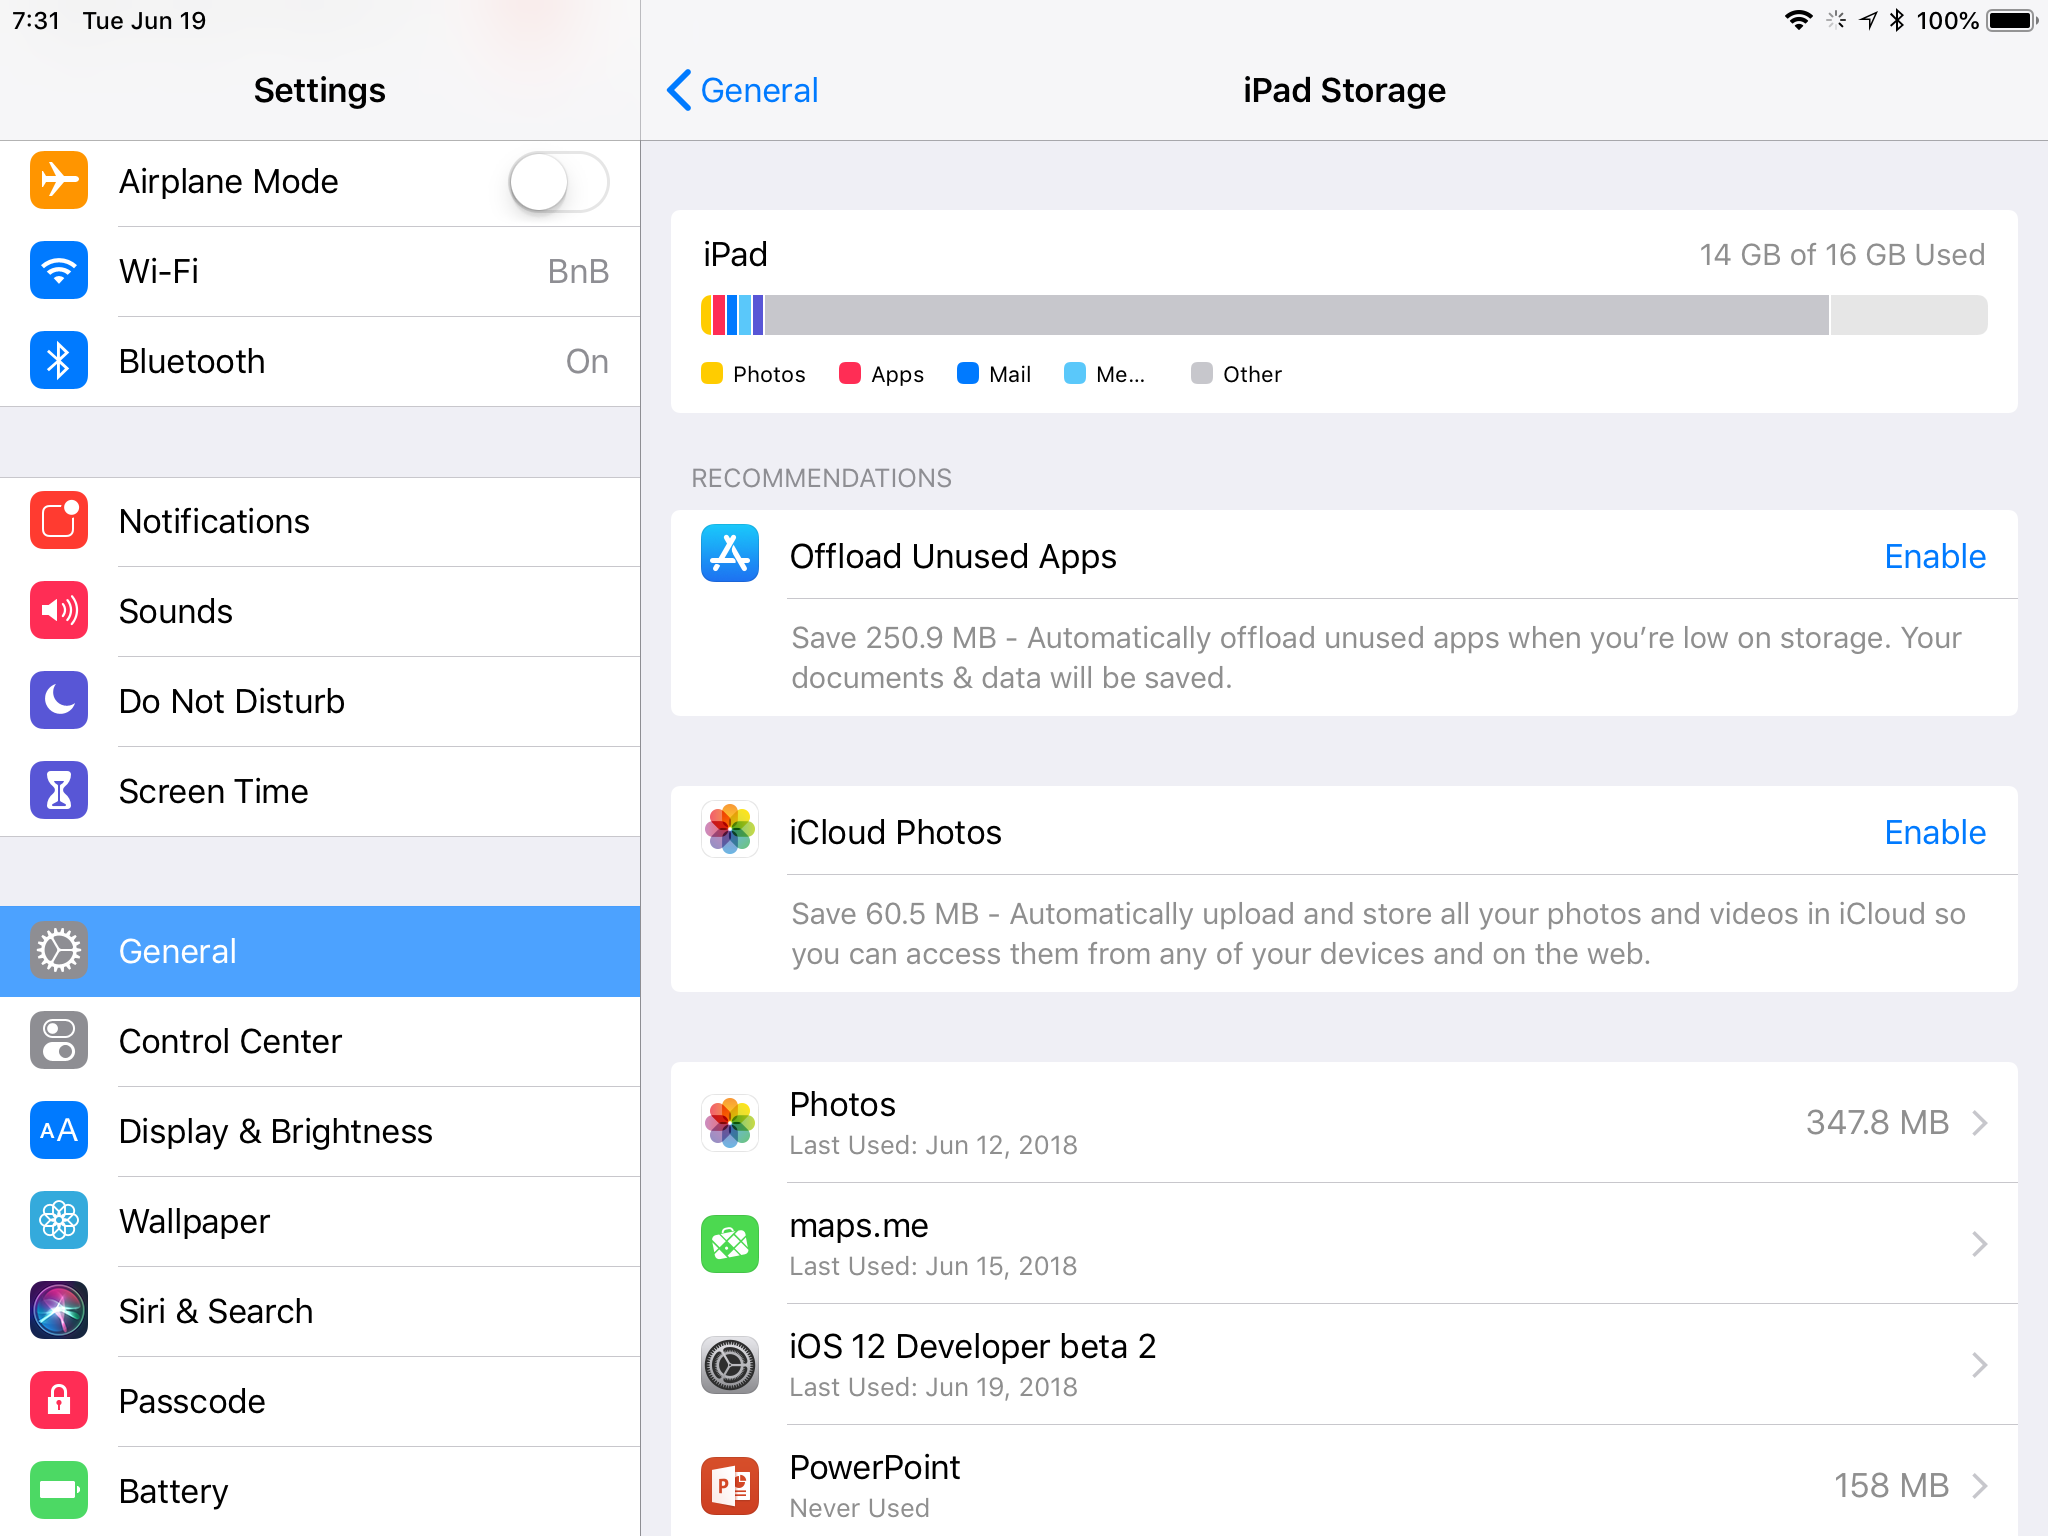
Task: Tap 'Last Used: Jun 15, 2018' under maps.me
Action: point(933,1266)
